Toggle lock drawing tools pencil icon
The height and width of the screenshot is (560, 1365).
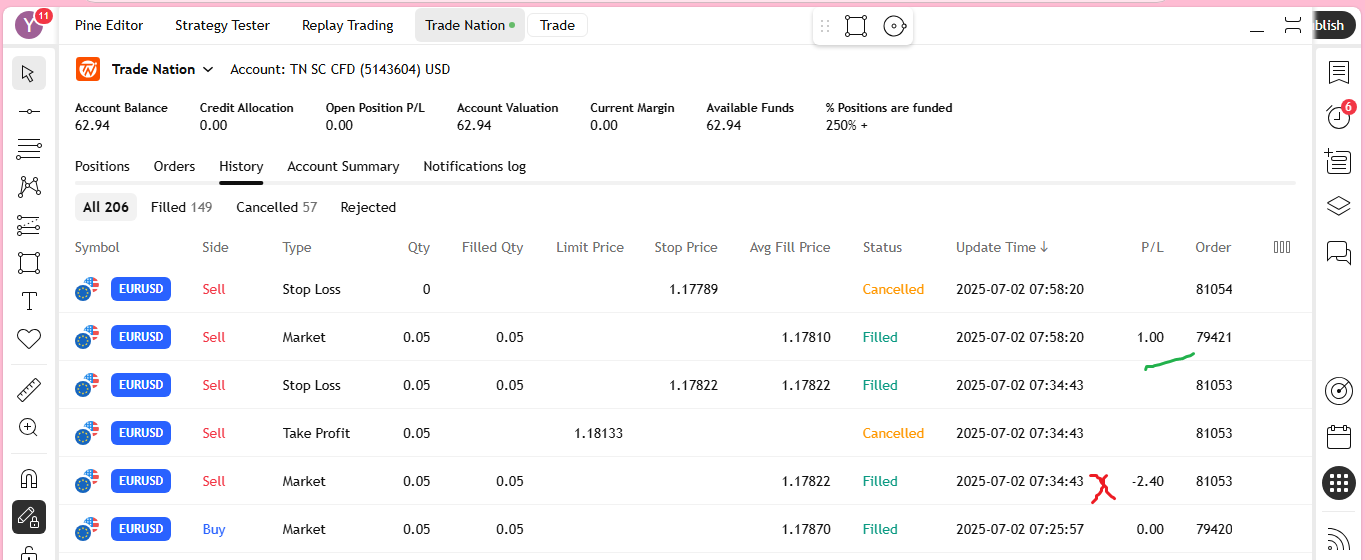(x=28, y=517)
